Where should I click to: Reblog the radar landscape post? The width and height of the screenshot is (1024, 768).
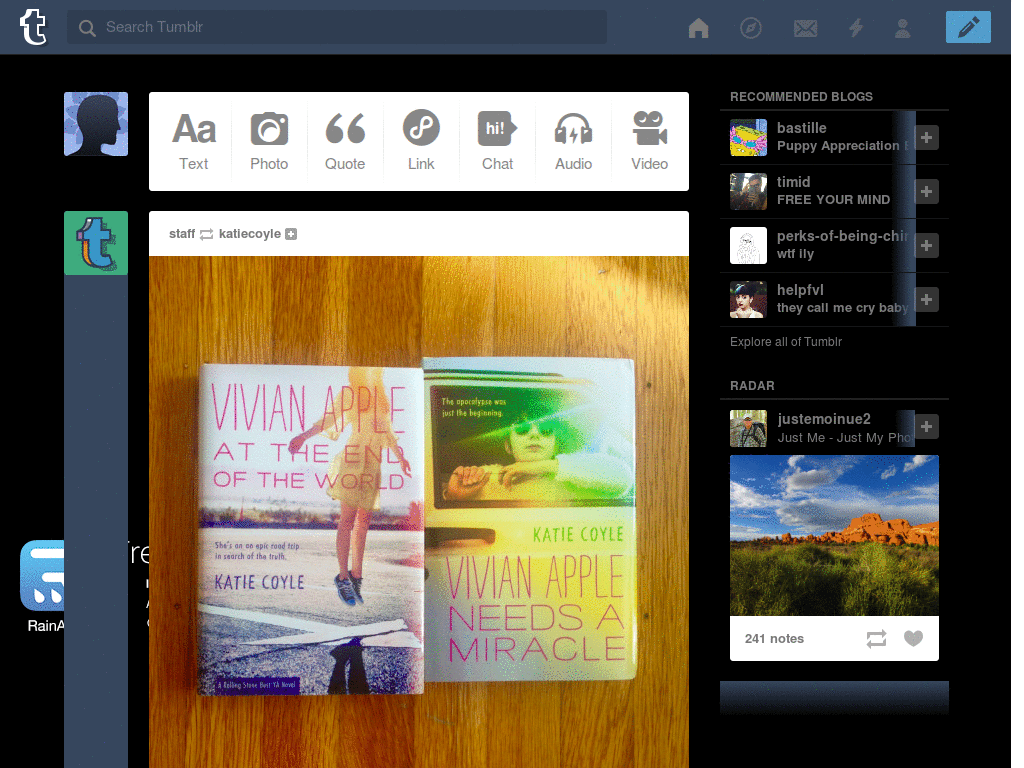(876, 639)
